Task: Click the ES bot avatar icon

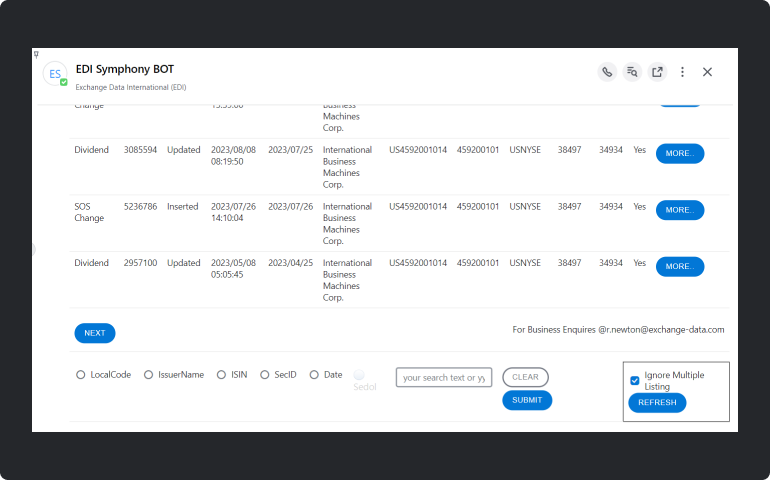Action: pyautogui.click(x=55, y=74)
